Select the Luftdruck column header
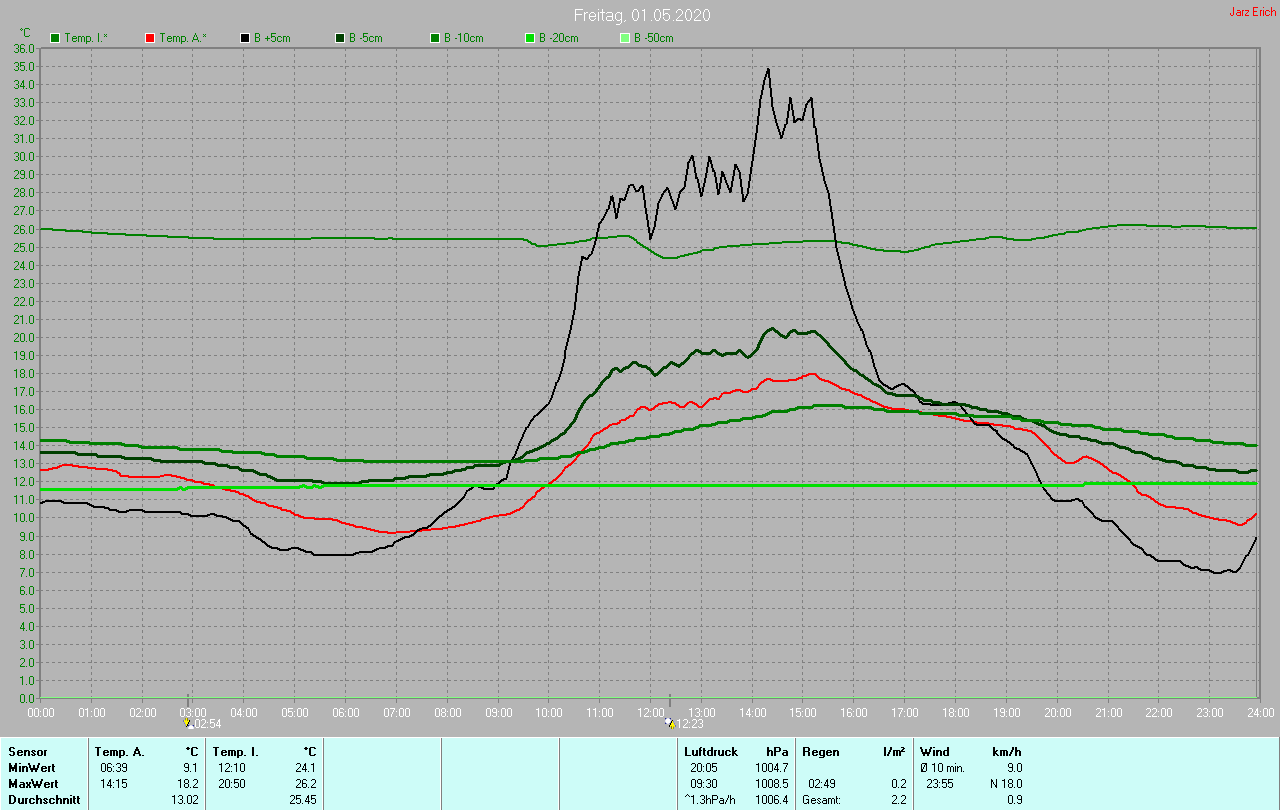The image size is (1280, 810). tap(710, 751)
